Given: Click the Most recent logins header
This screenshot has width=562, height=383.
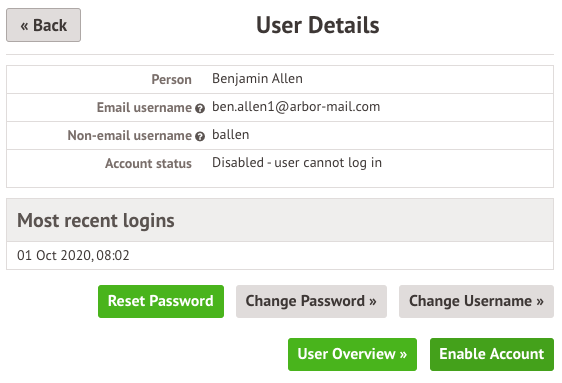Looking at the screenshot, I should click(96, 220).
